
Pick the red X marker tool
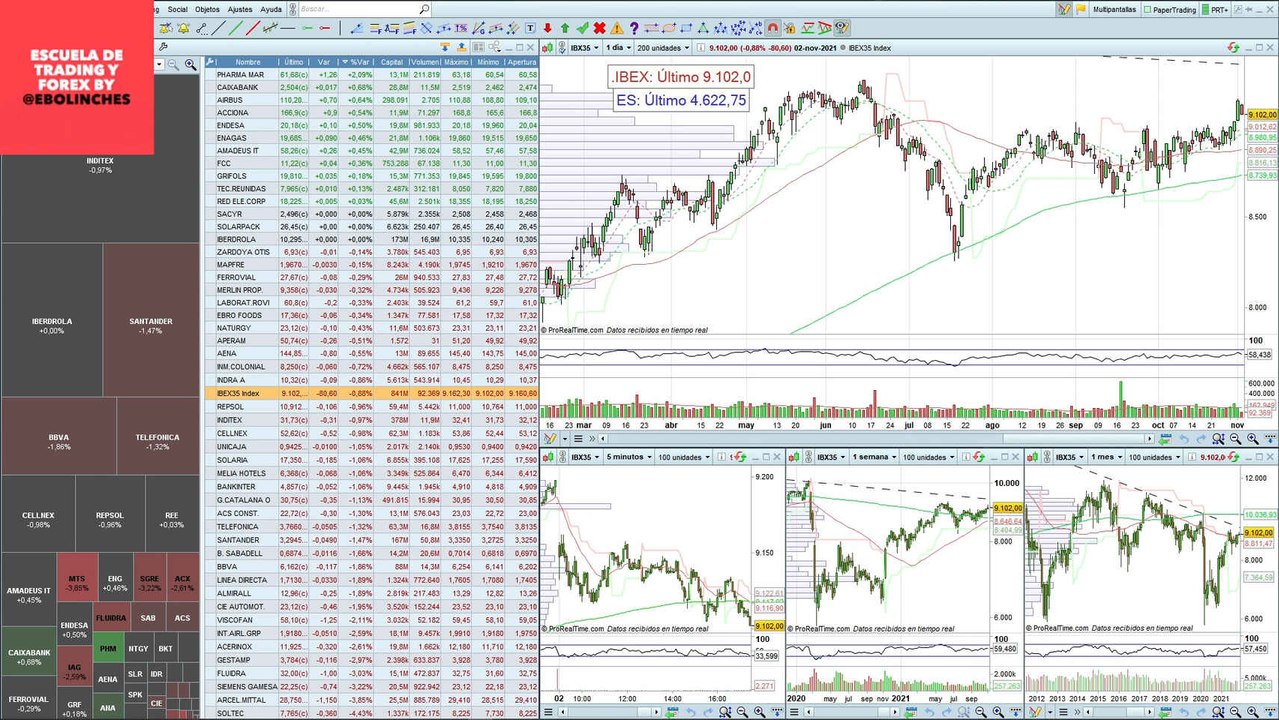(600, 28)
